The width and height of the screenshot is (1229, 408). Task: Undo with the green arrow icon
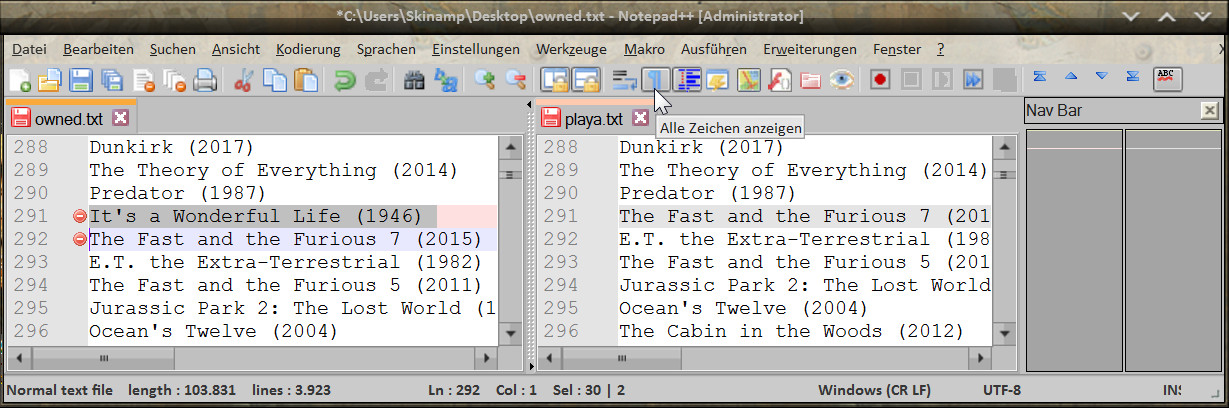point(345,80)
